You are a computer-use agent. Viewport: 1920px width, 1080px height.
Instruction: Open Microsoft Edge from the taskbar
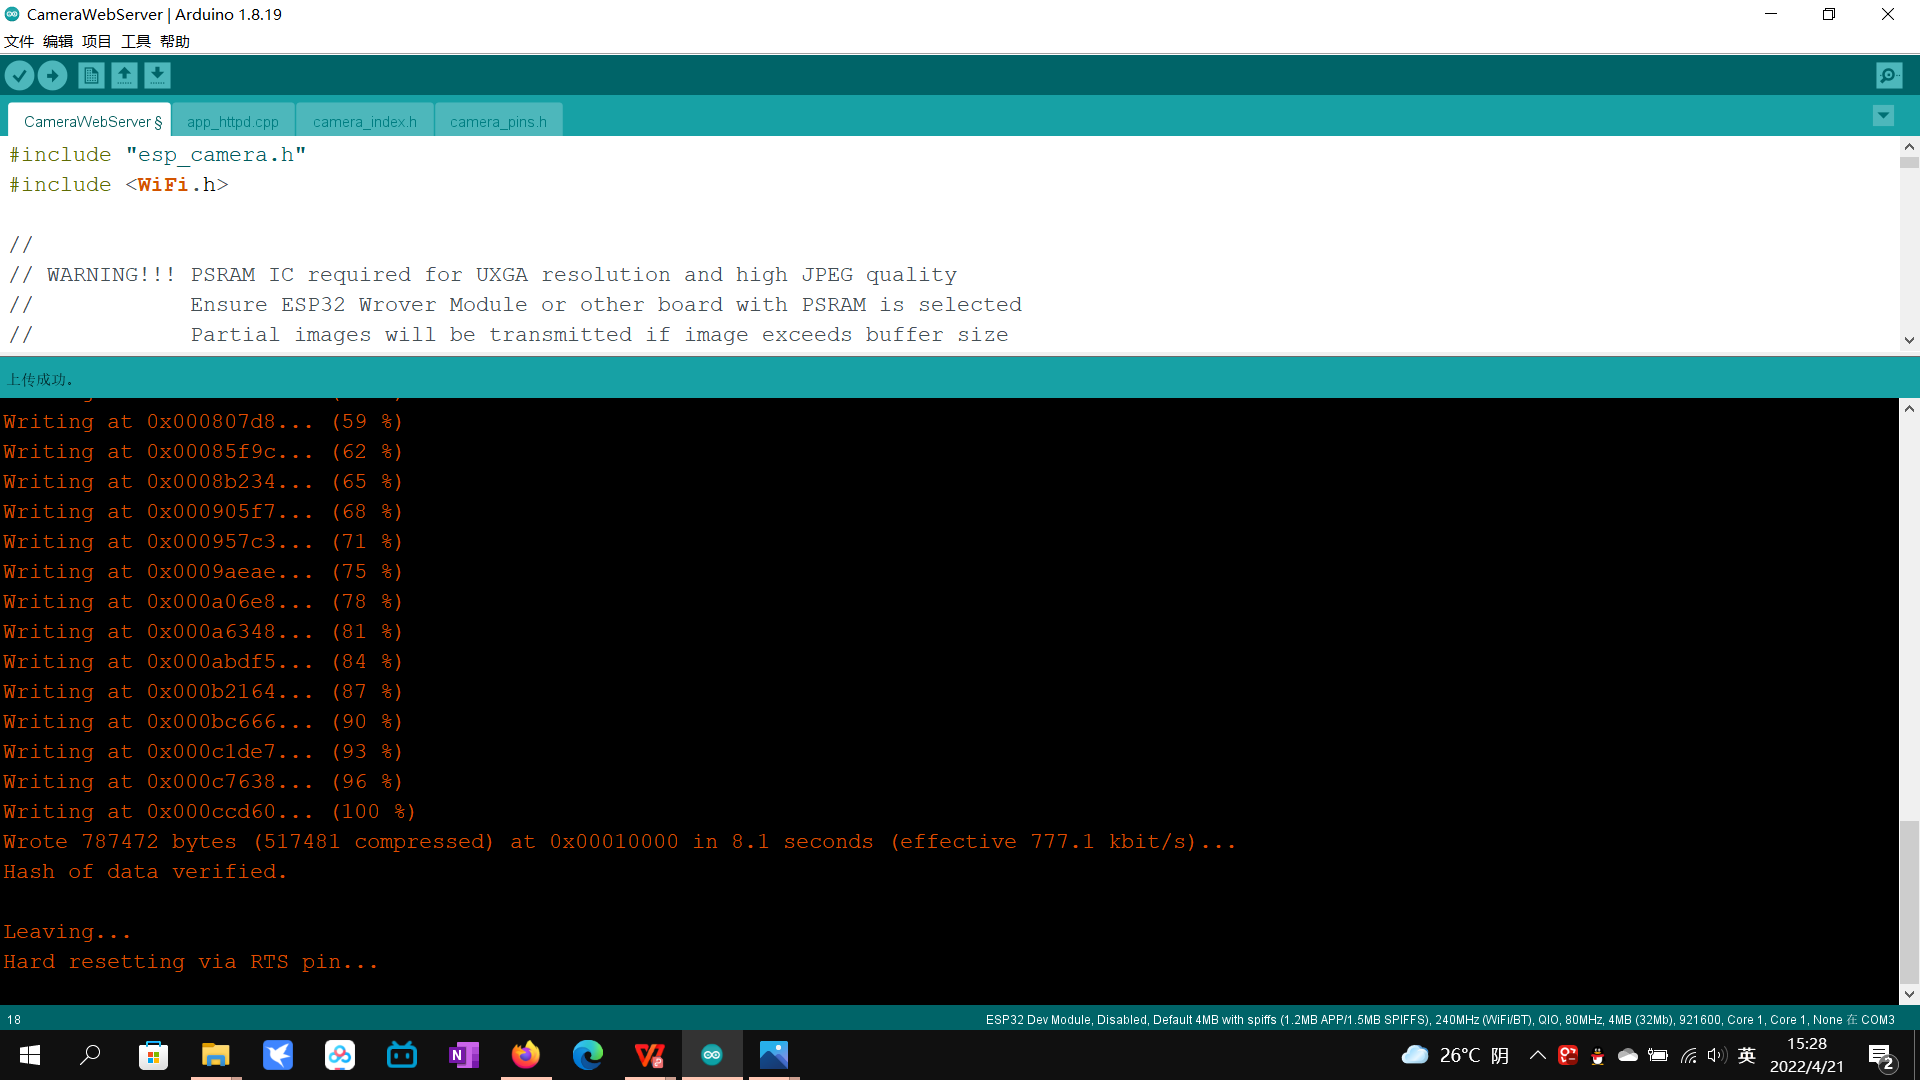[x=587, y=1055]
